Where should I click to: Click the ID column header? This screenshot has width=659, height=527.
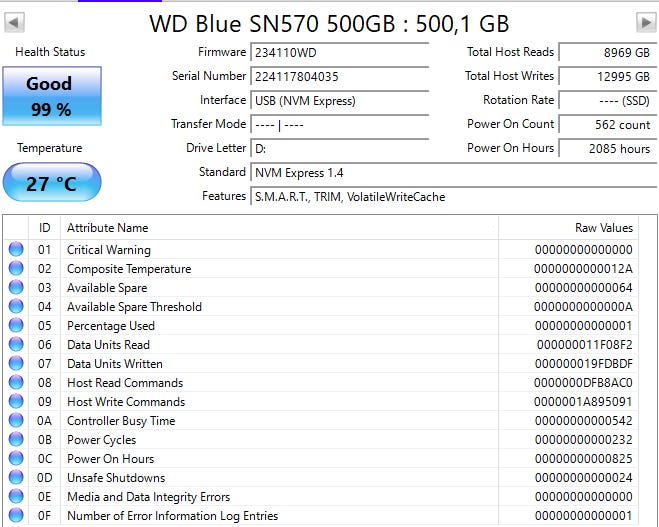click(x=45, y=228)
